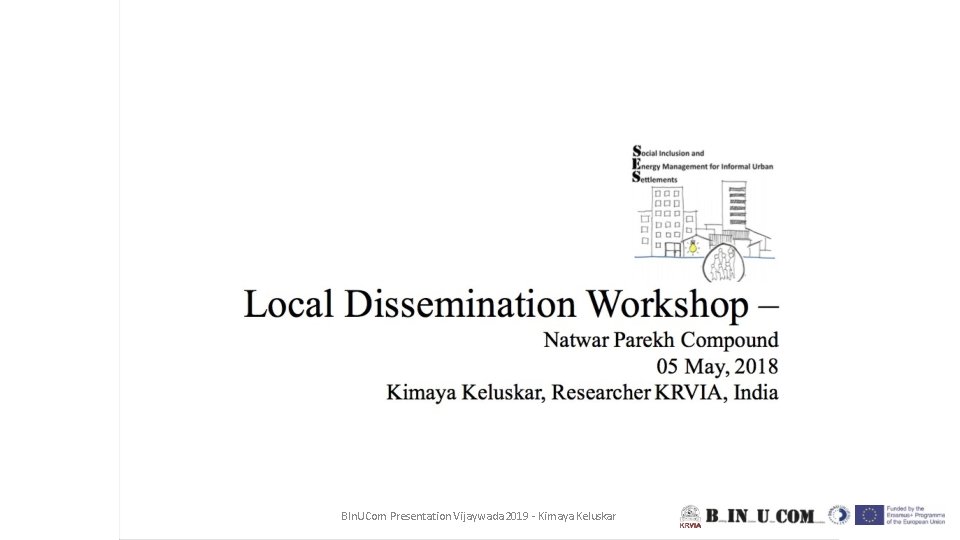Viewport: 960px width, 540px height.
Task: Click 'Social Inclusion and' logo text
Action: [668, 152]
